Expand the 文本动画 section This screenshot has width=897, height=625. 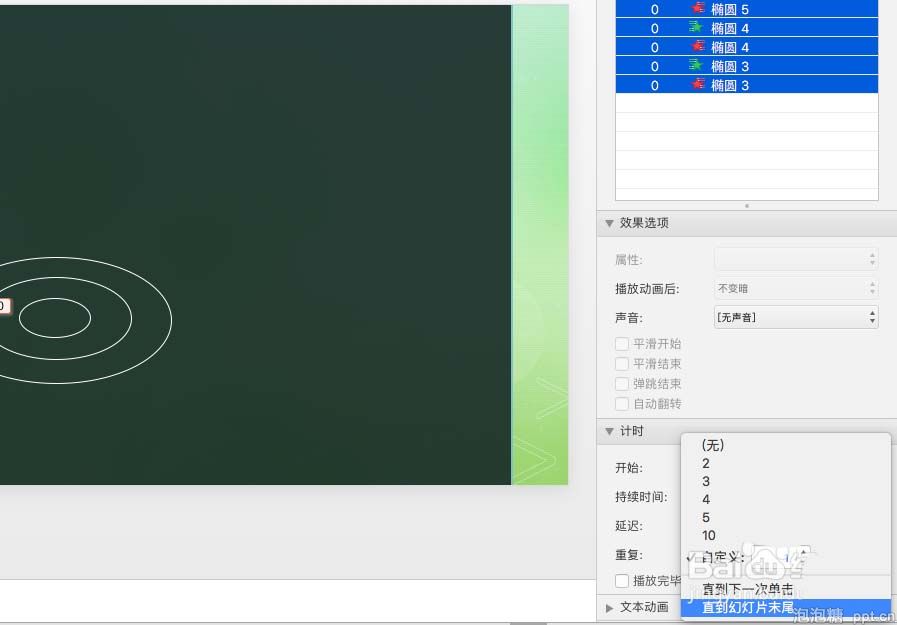click(610, 607)
